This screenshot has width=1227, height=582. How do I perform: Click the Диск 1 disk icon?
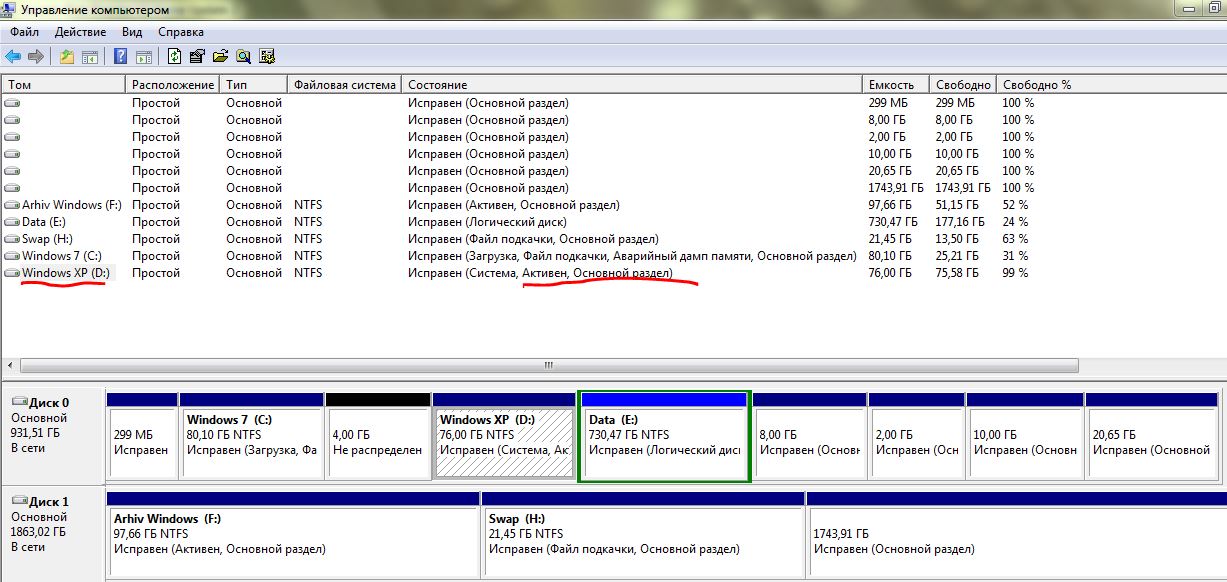click(x=19, y=501)
